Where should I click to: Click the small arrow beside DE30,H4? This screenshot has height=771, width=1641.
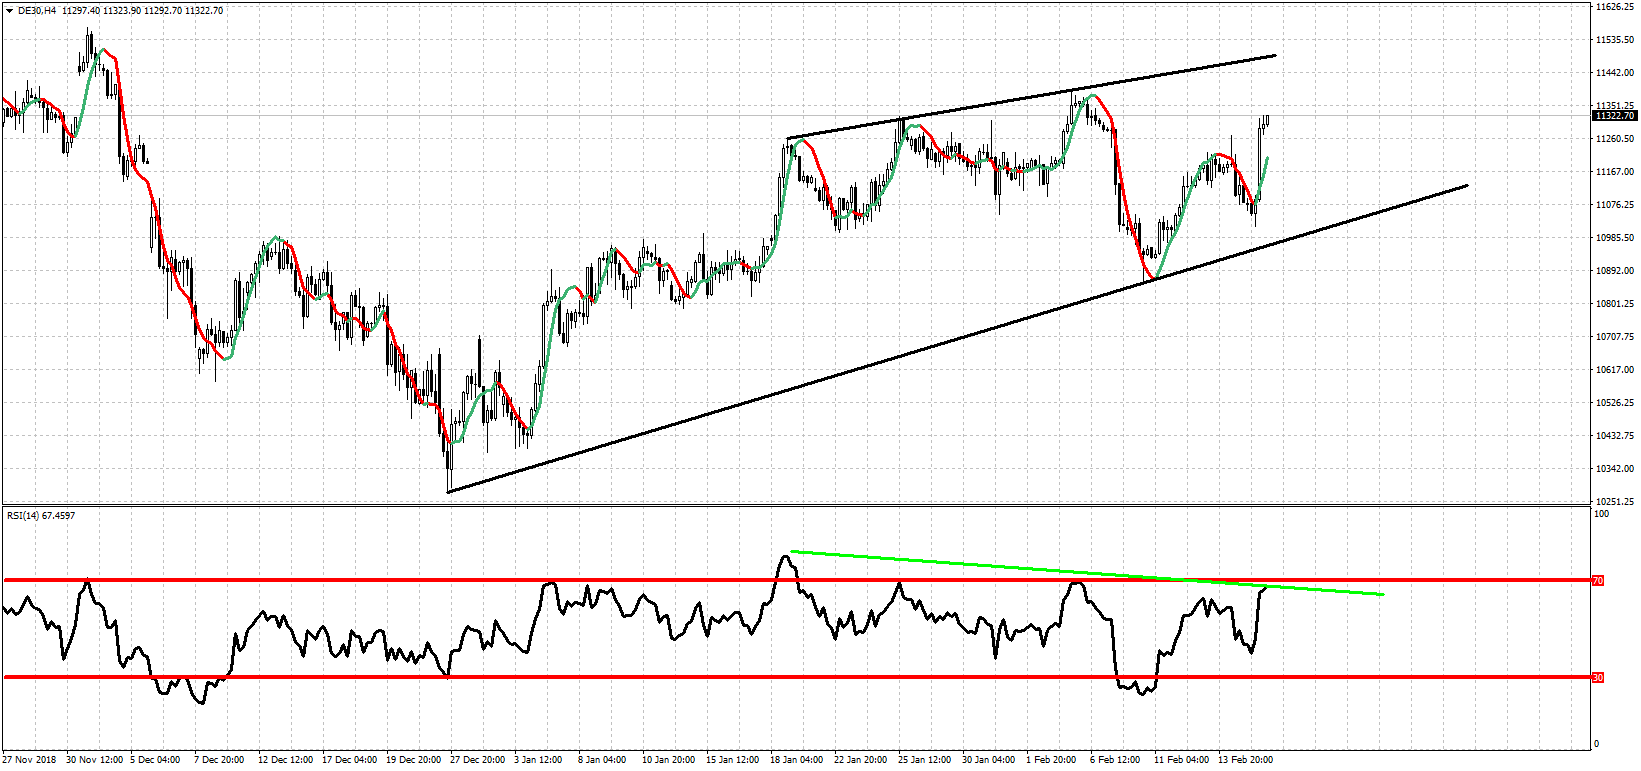pos(10,10)
